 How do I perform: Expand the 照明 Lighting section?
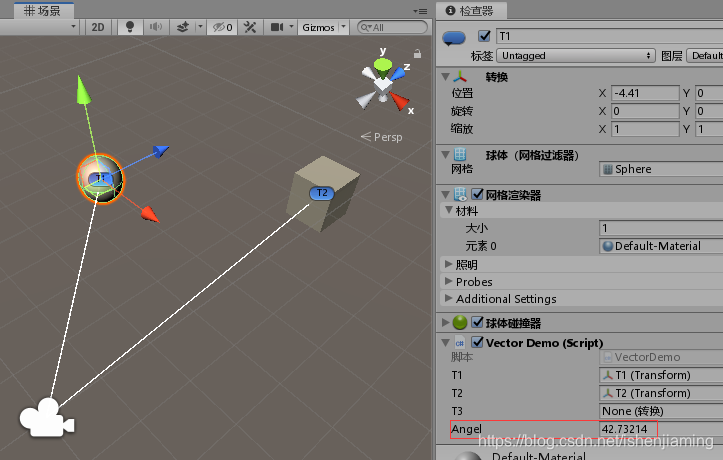point(448,264)
